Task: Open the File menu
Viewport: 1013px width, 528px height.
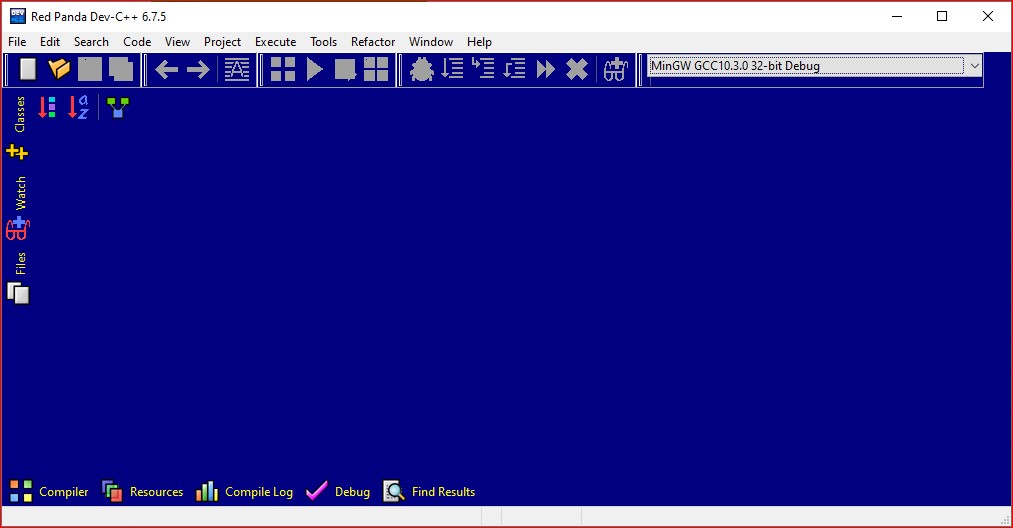Action: coord(17,42)
